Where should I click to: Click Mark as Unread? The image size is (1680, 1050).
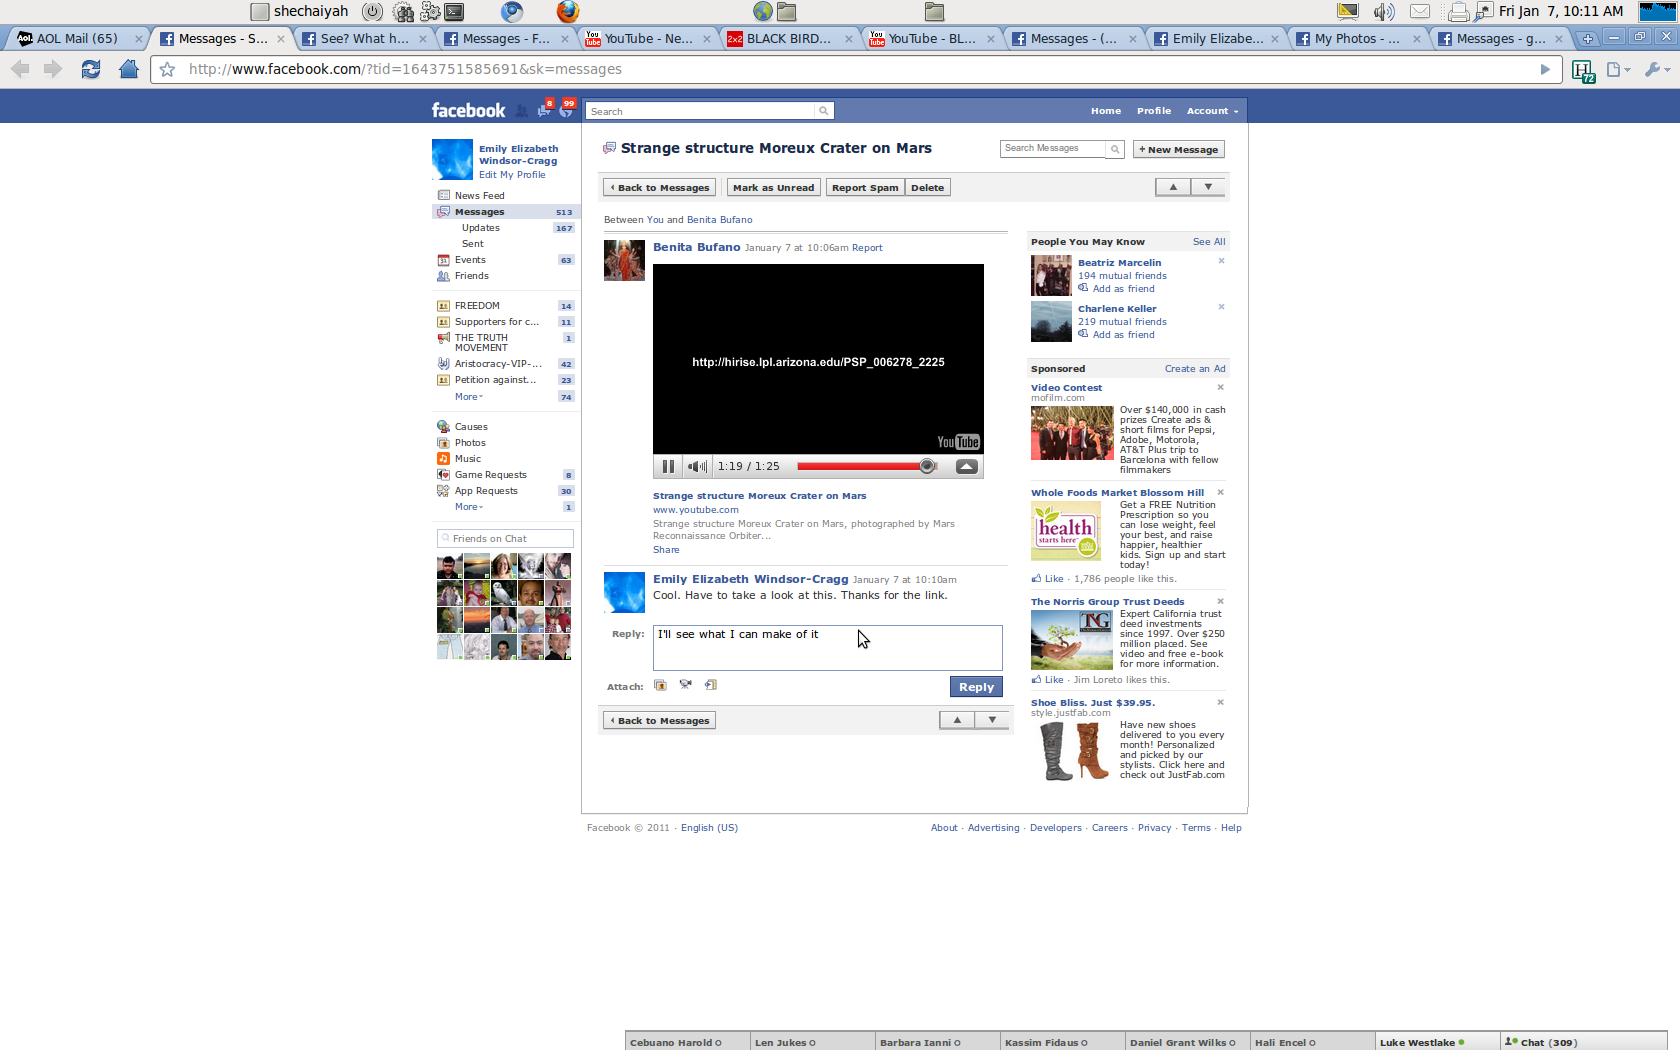773,187
